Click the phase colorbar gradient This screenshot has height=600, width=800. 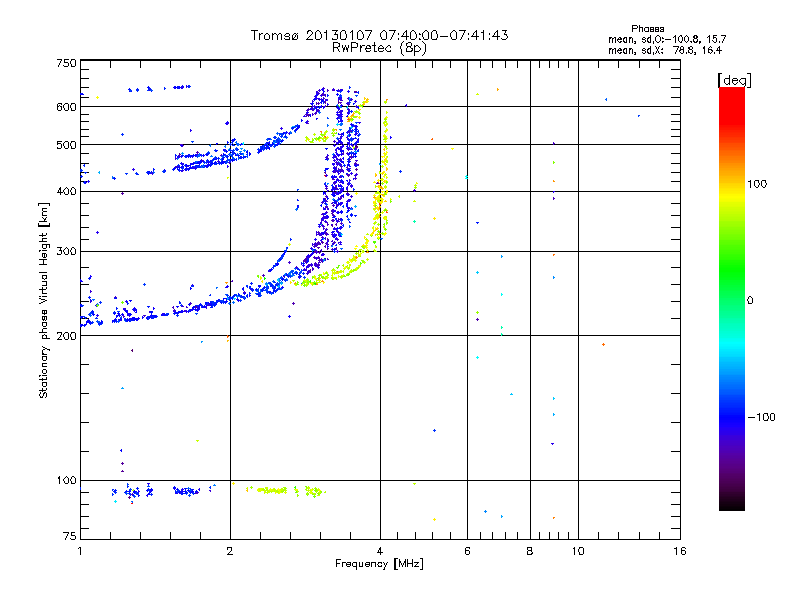[x=732, y=299]
